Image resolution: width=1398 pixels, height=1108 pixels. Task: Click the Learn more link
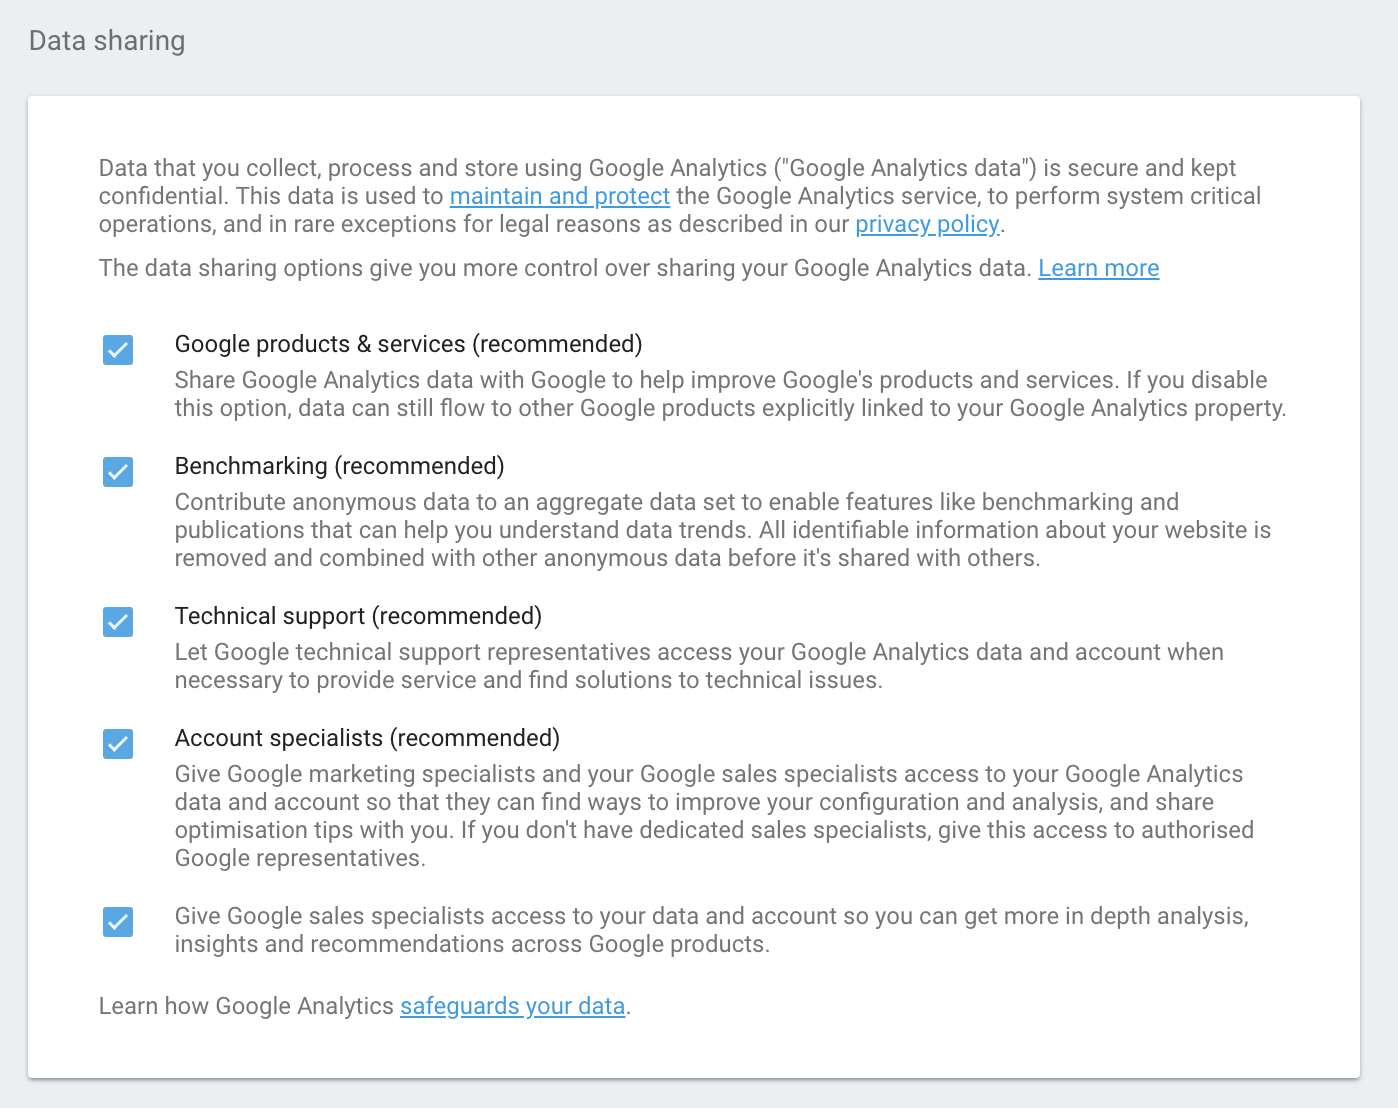coord(1099,268)
